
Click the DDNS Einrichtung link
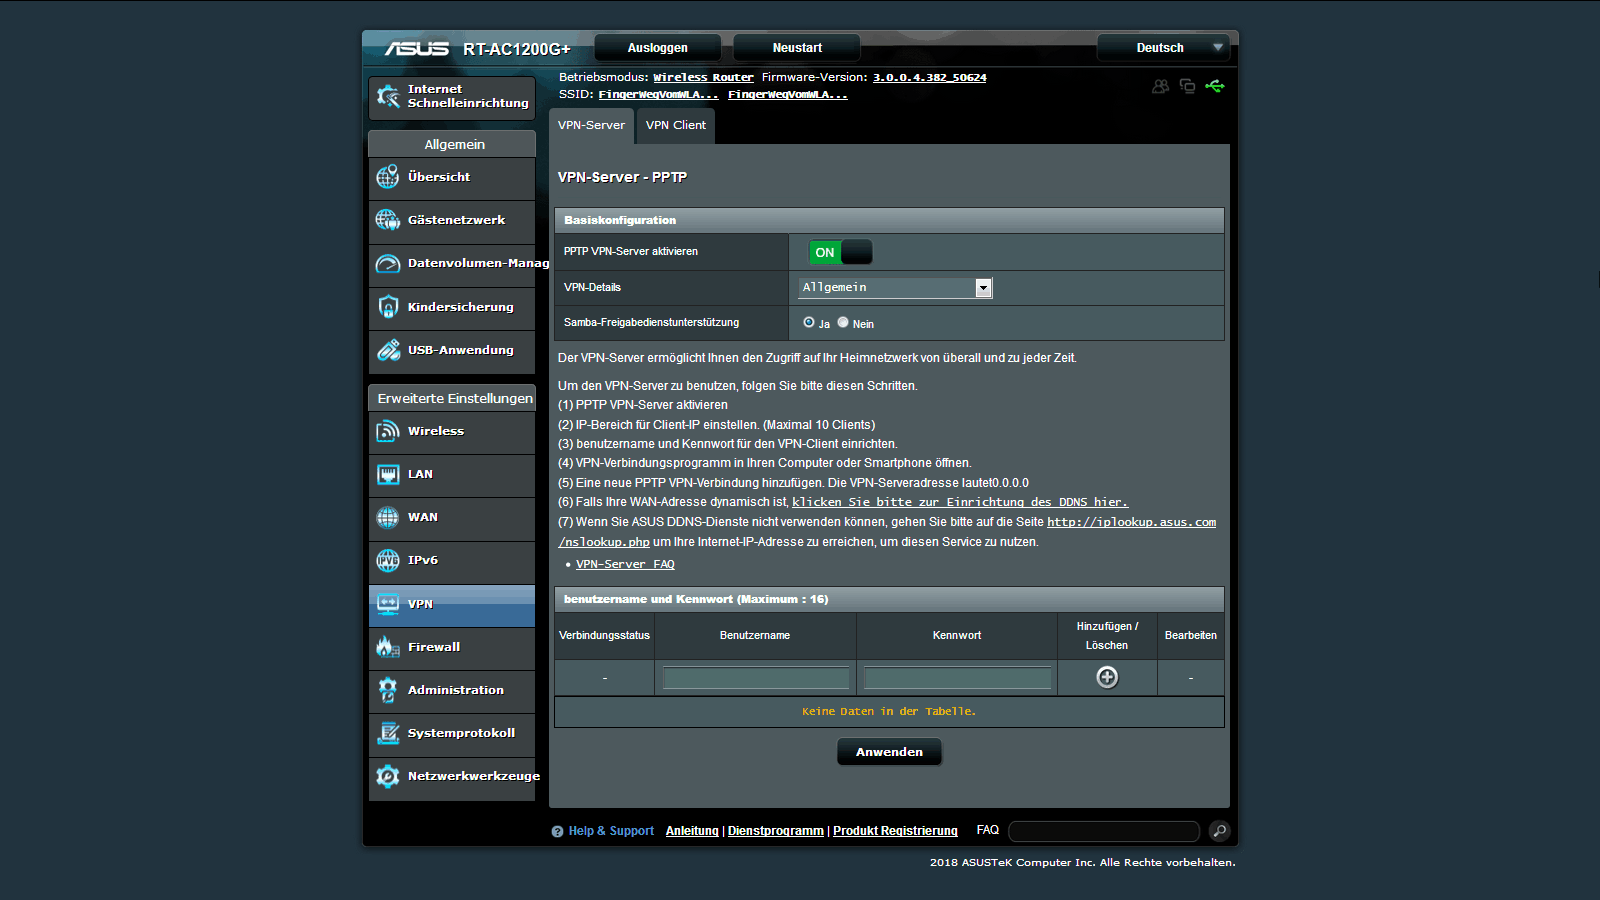(x=960, y=502)
